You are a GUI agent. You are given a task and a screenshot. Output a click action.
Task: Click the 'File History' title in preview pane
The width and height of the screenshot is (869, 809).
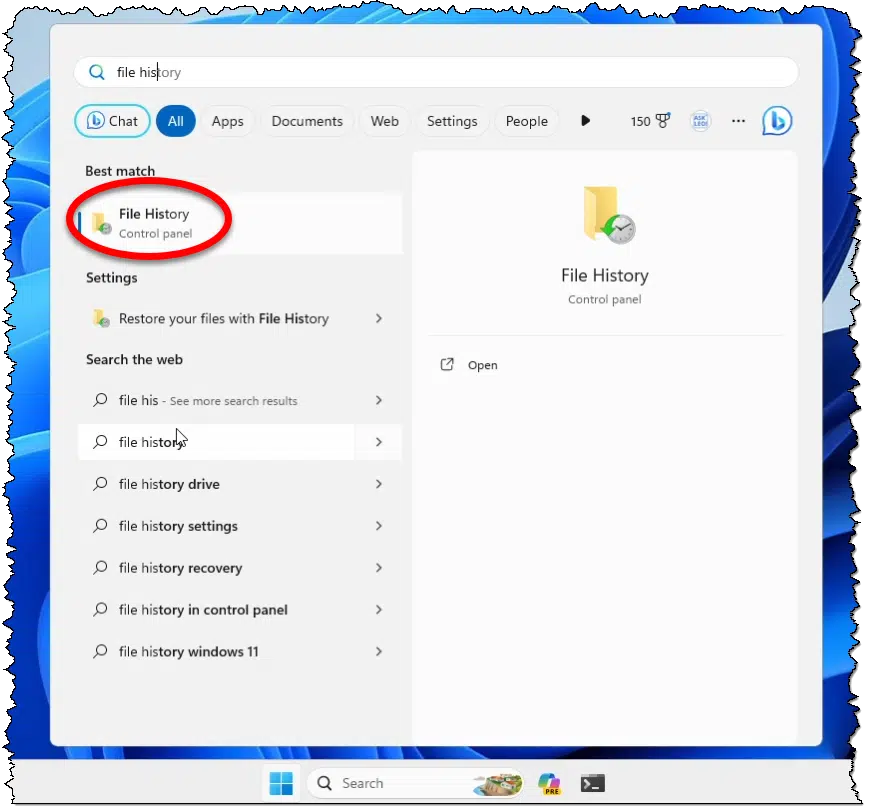(x=605, y=275)
